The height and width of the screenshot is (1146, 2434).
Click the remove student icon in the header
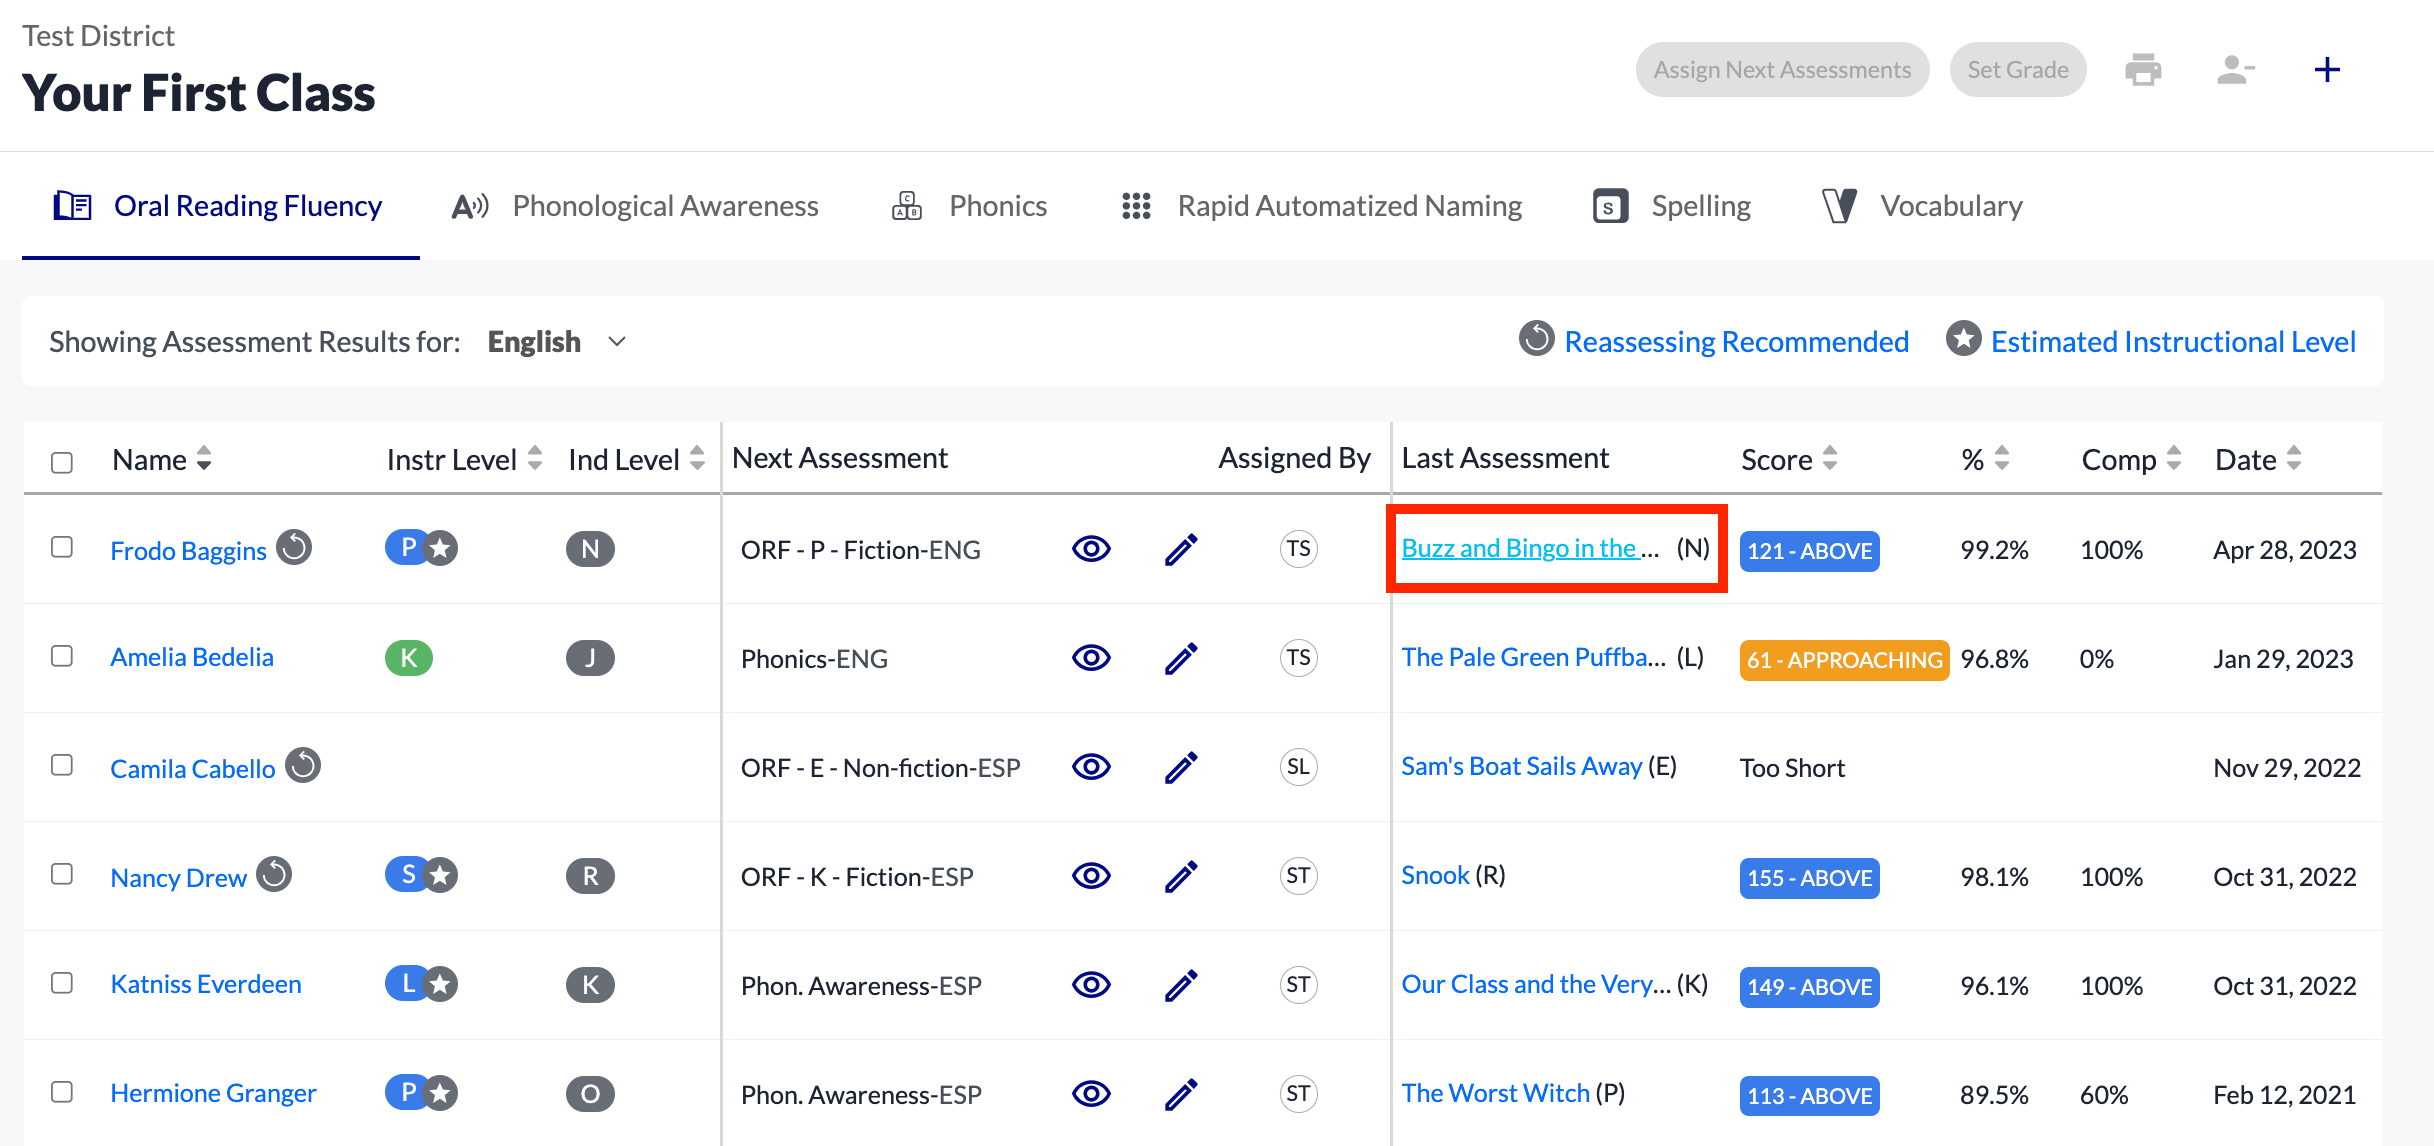pos(2234,69)
